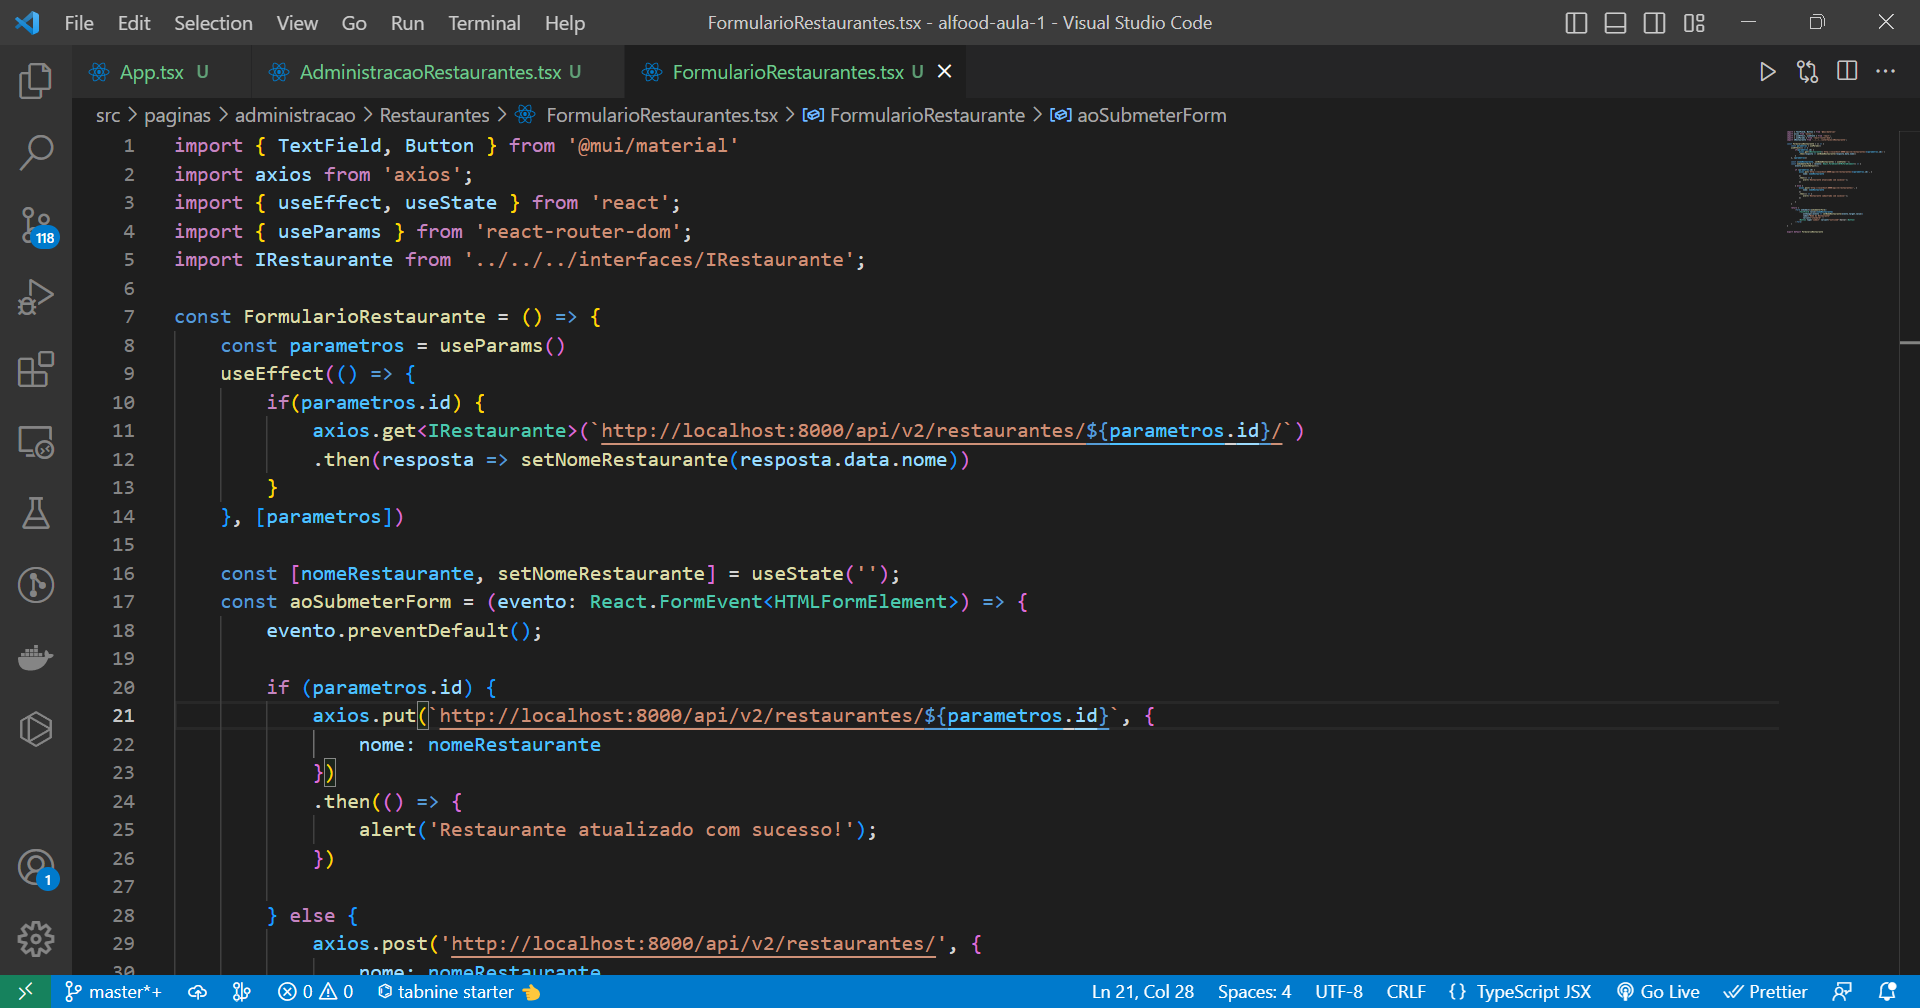The image size is (1920, 1008).
Task: Open the Help menu
Action: pos(565,23)
